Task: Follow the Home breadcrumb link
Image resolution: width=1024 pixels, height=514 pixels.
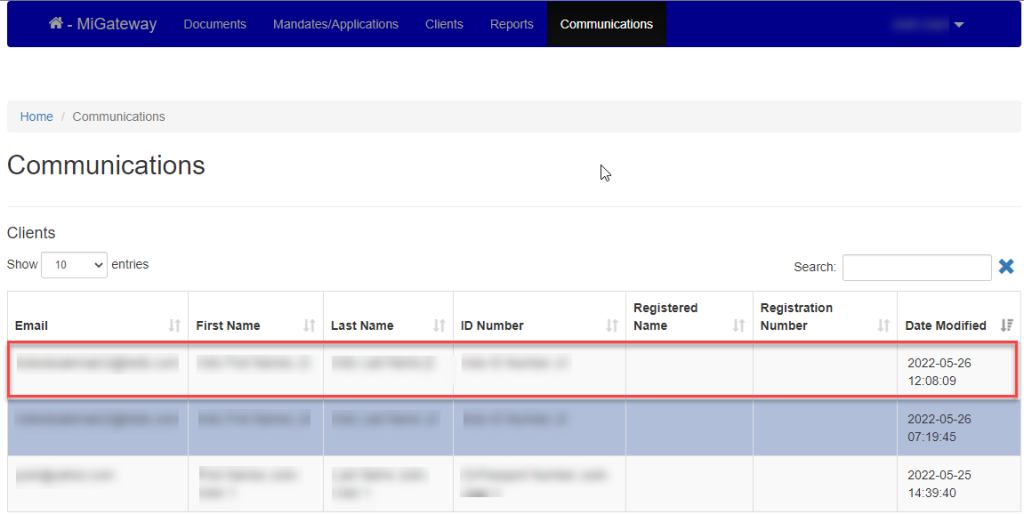Action: tap(36, 117)
